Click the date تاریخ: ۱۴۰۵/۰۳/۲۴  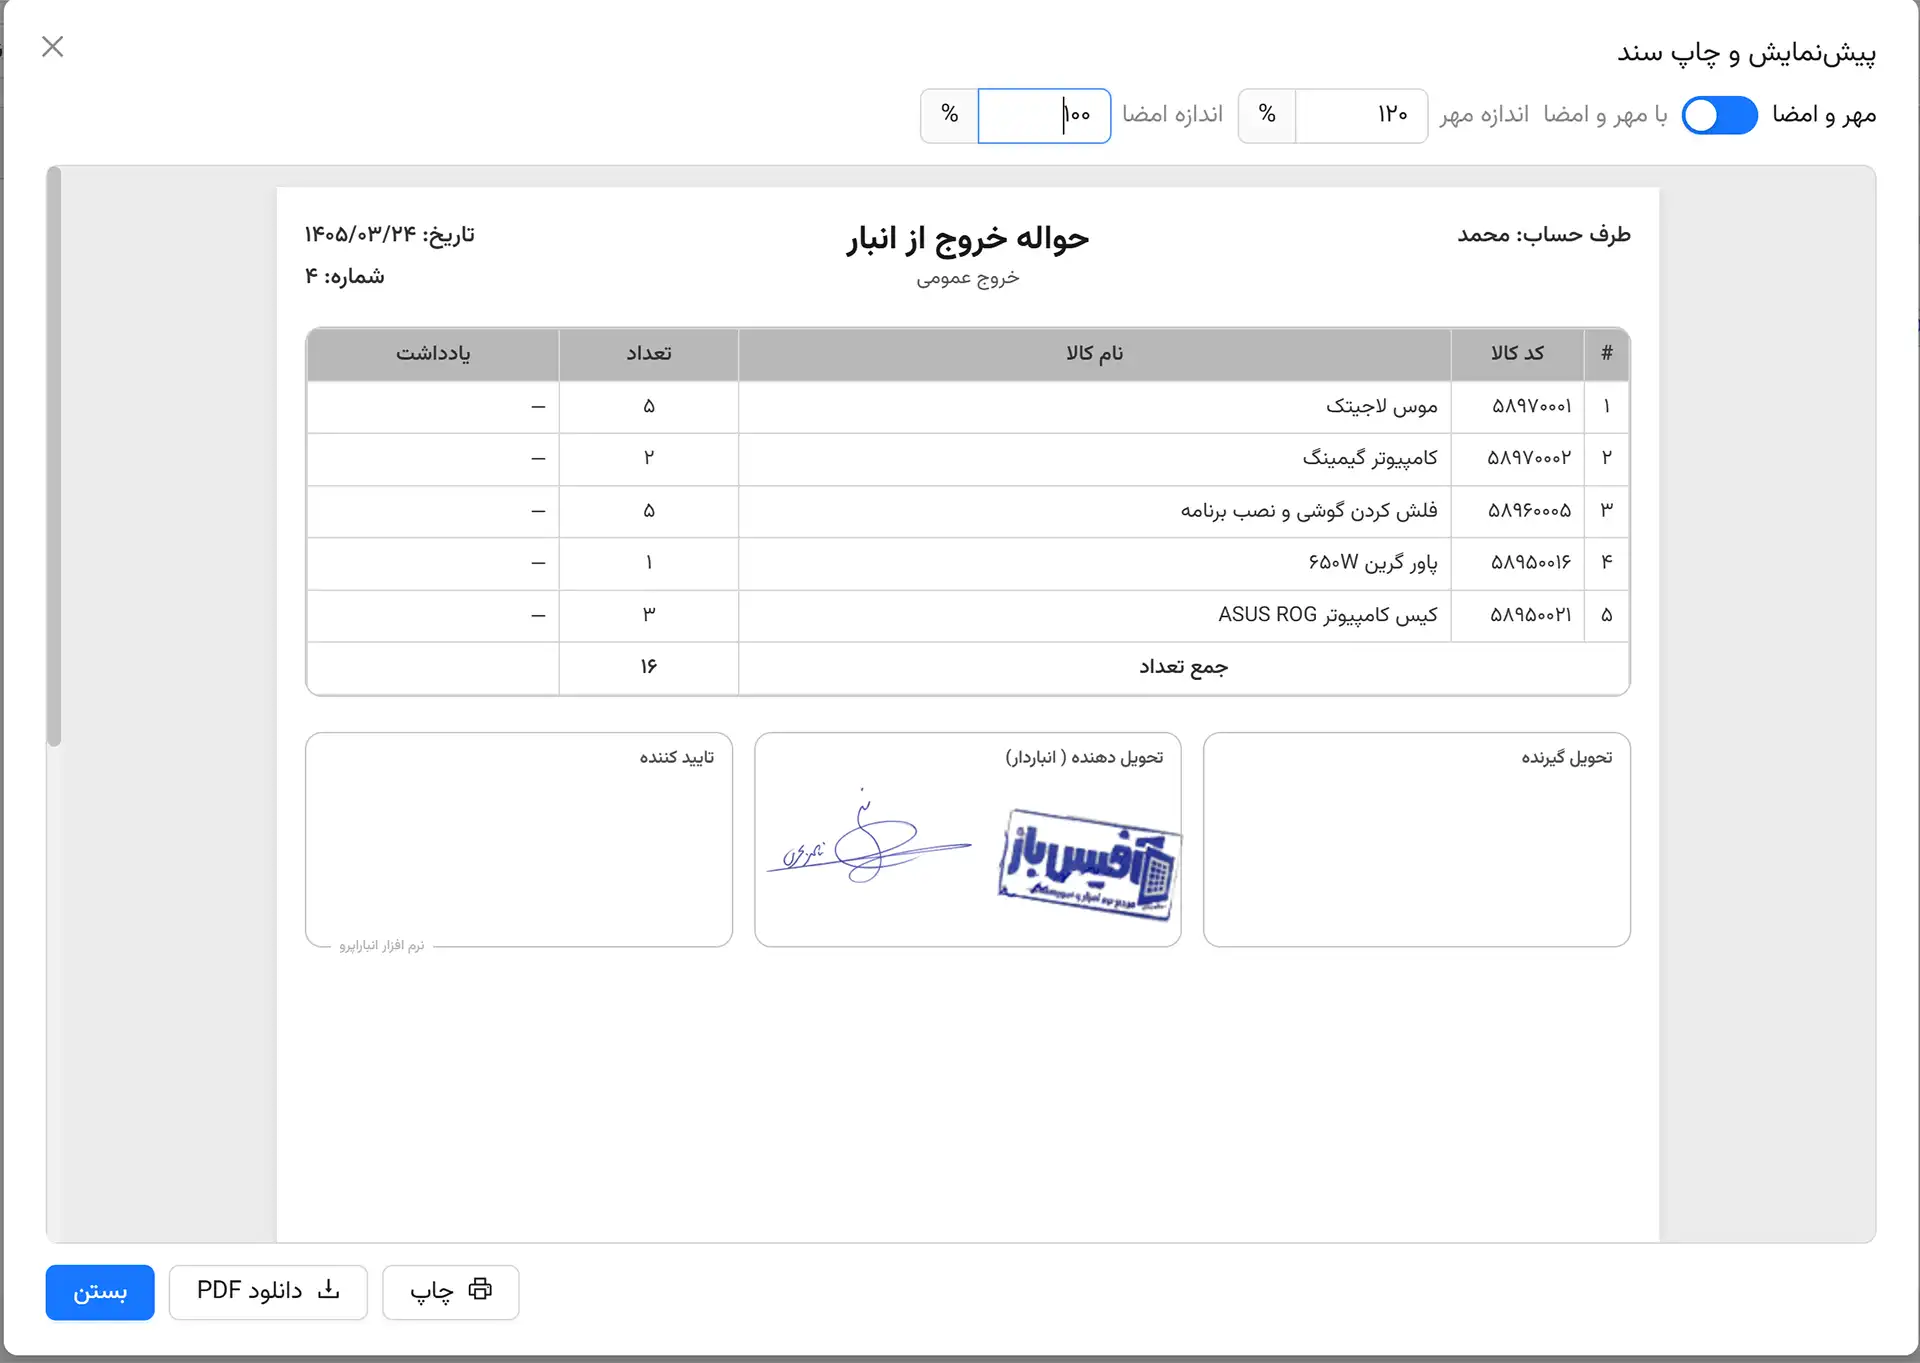pos(390,234)
